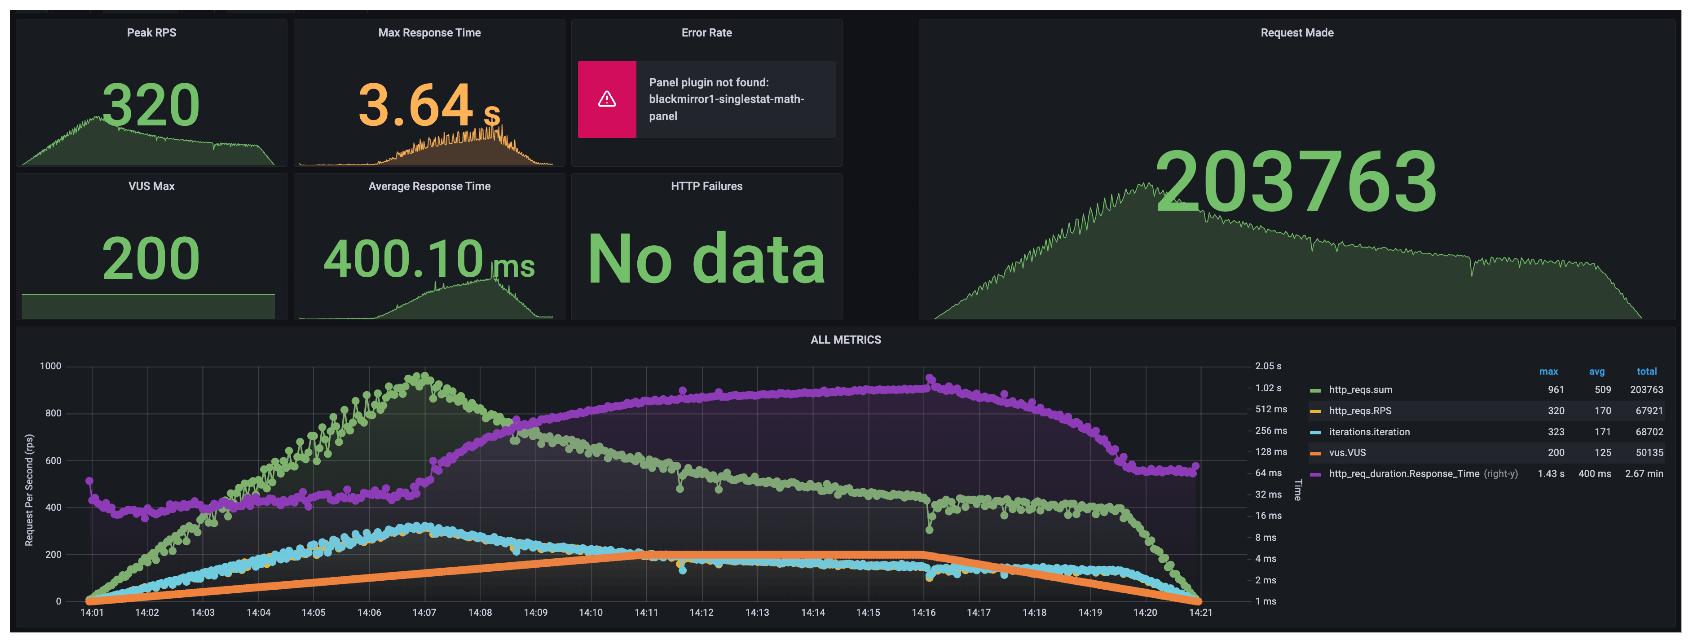Expand the ALL METRICS panel title menu
The image size is (1691, 642).
845,340
